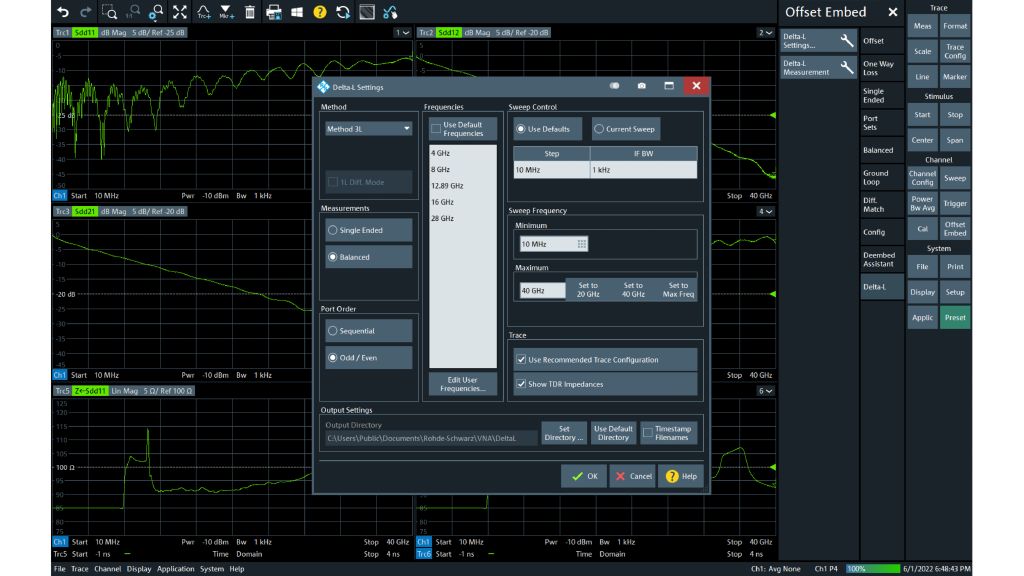Click the Mkr+ add marker icon

coord(226,13)
